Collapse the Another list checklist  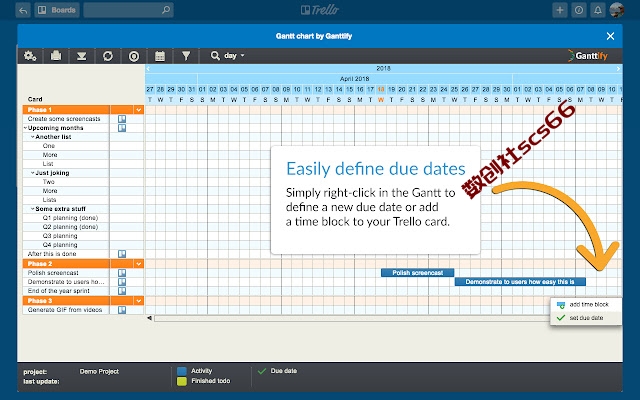coord(33,137)
